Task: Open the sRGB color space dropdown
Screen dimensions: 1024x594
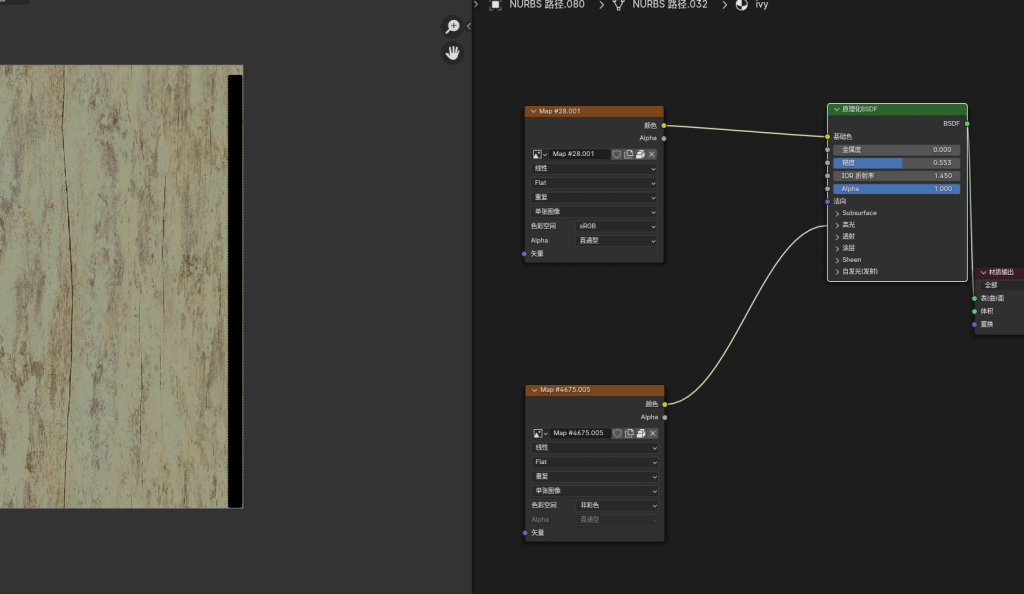Action: click(x=616, y=226)
